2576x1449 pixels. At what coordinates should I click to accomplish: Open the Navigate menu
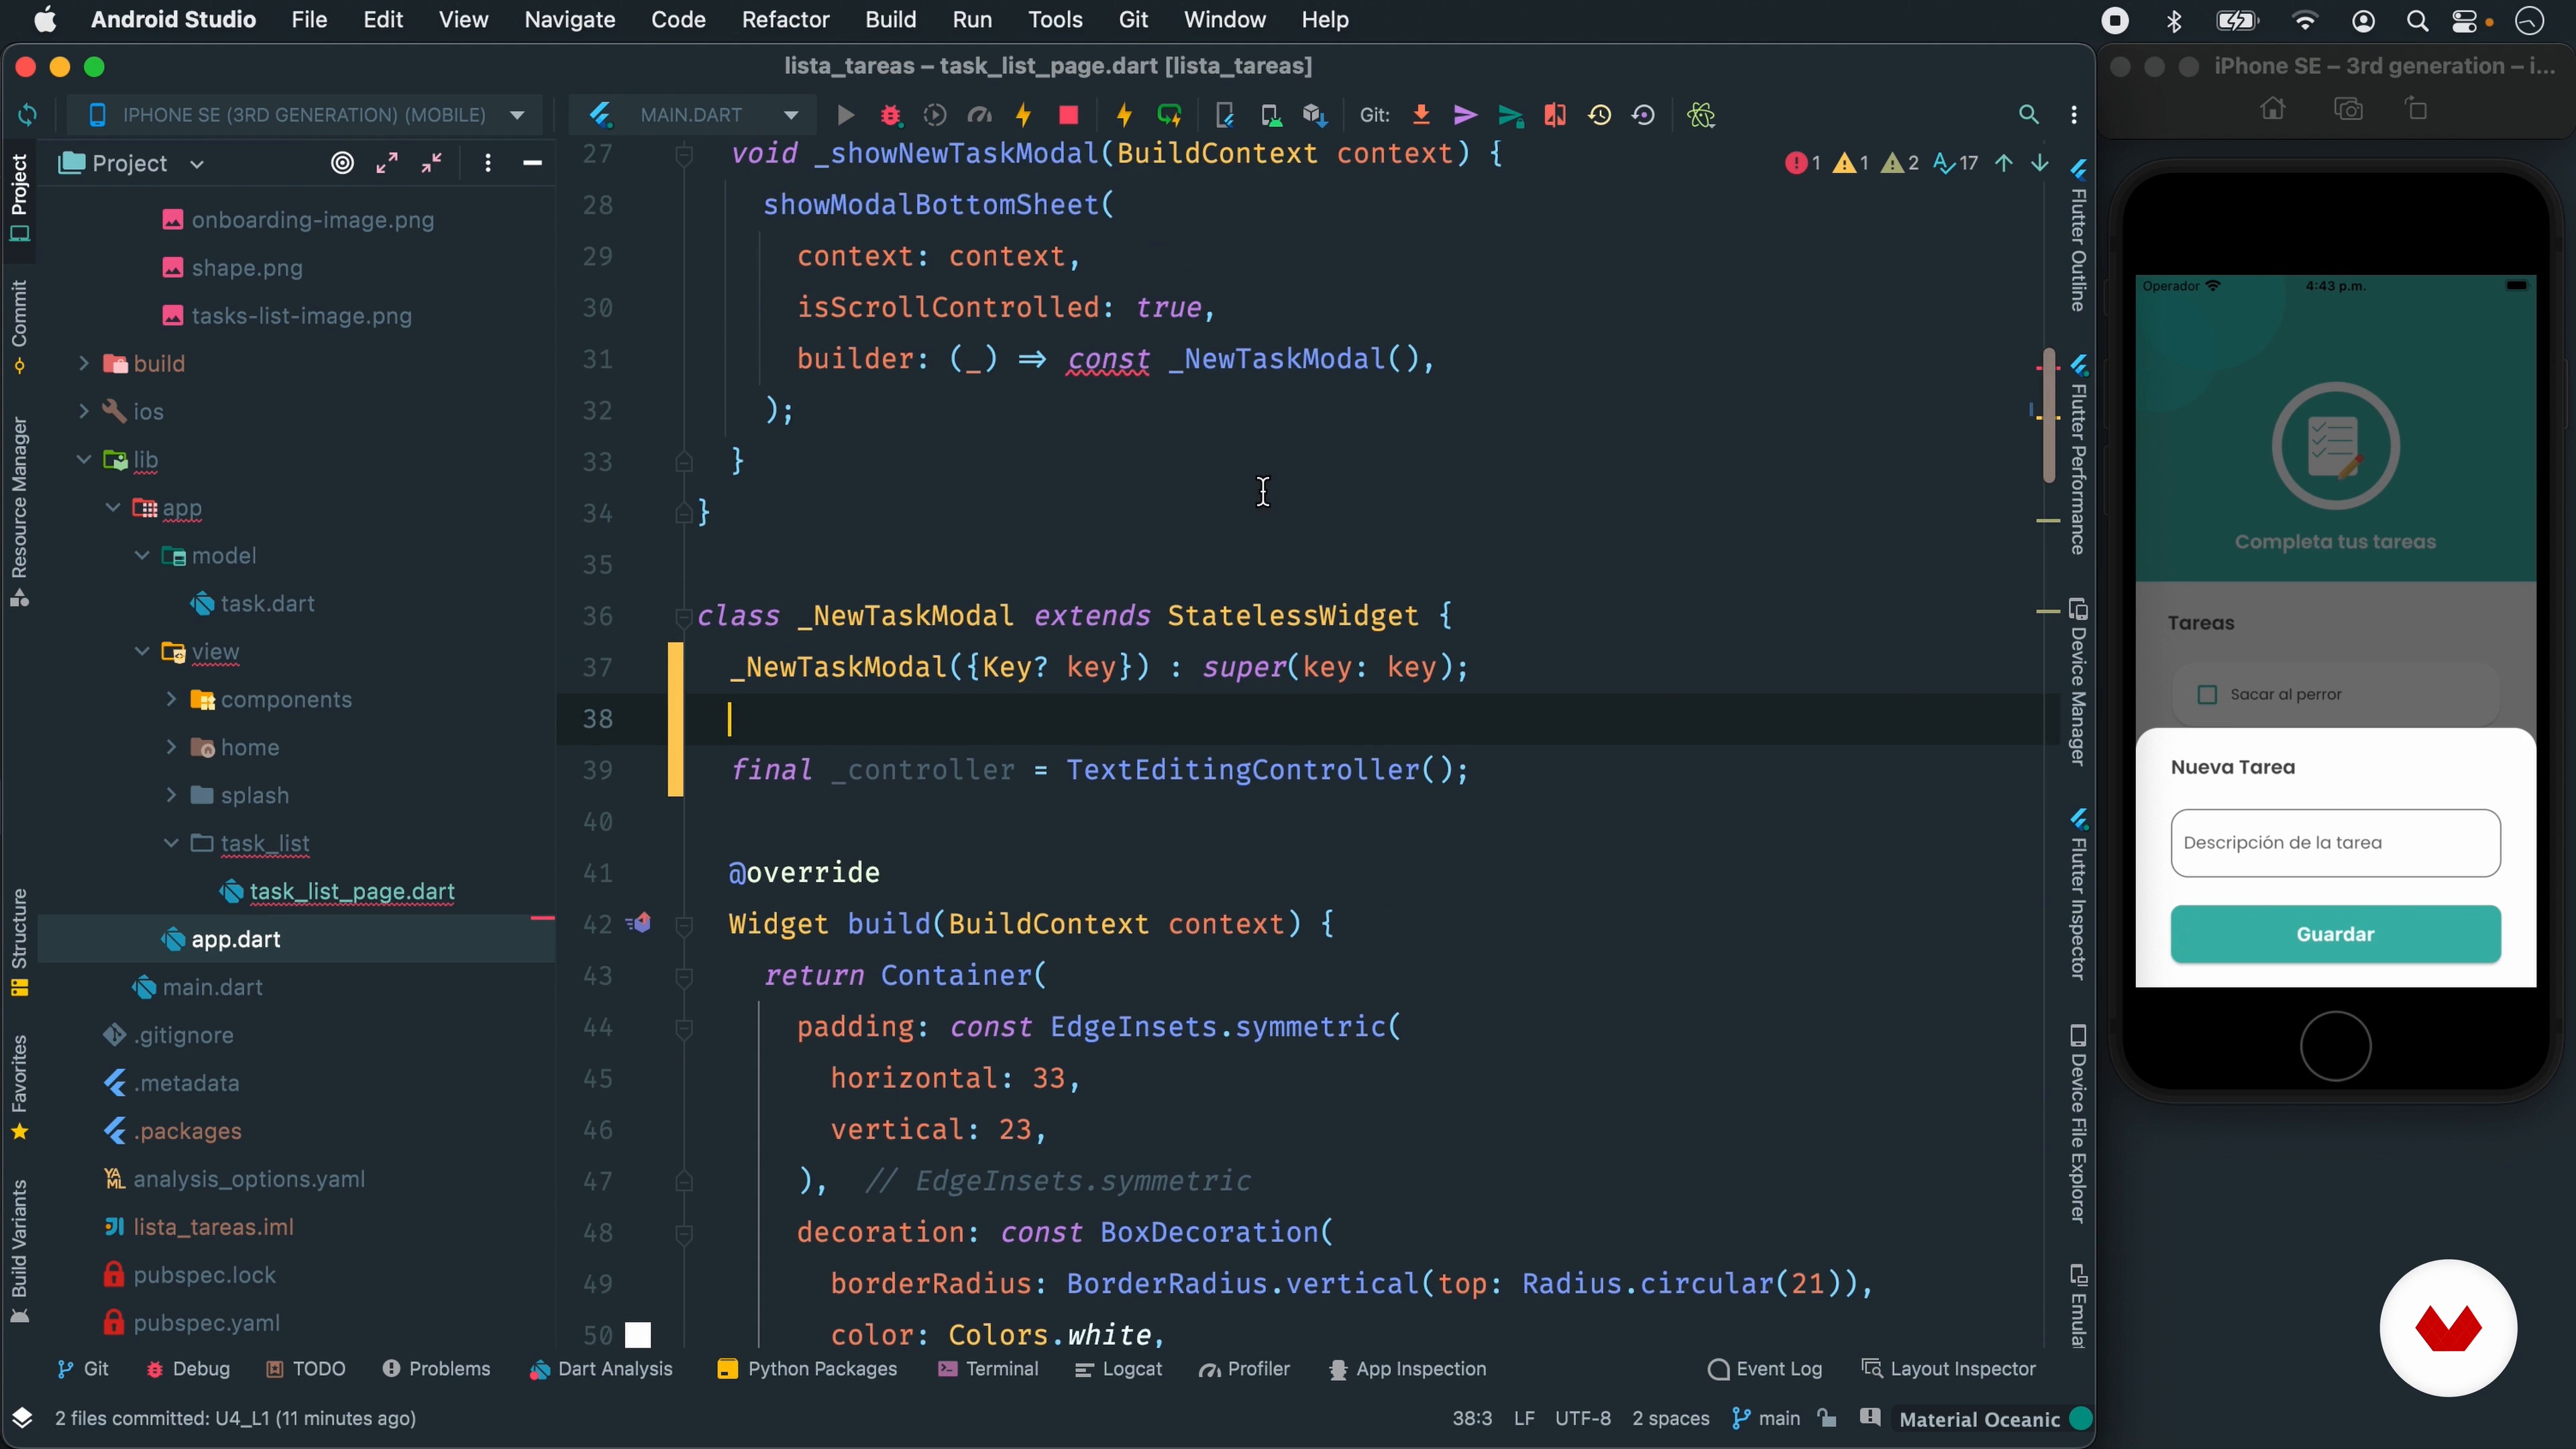569,20
